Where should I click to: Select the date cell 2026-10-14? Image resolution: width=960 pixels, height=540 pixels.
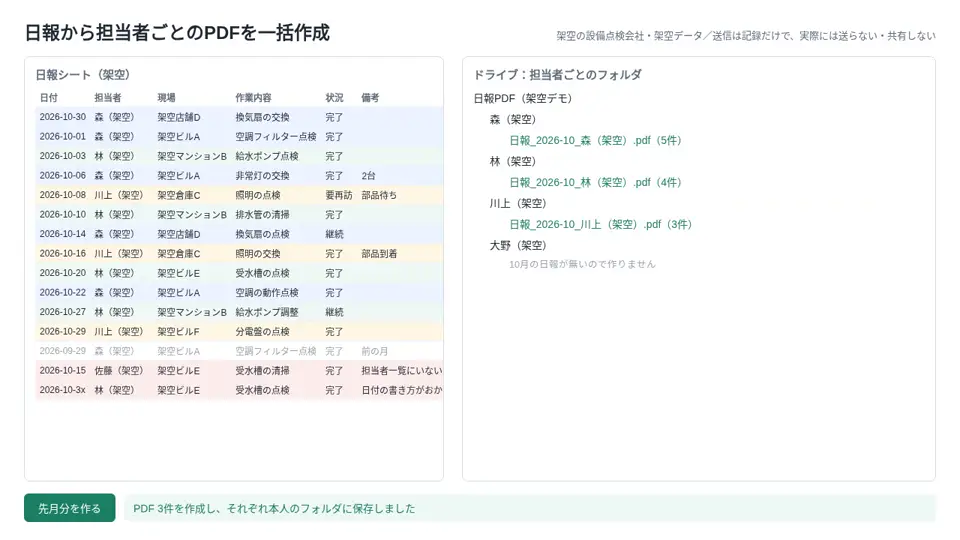point(62,234)
